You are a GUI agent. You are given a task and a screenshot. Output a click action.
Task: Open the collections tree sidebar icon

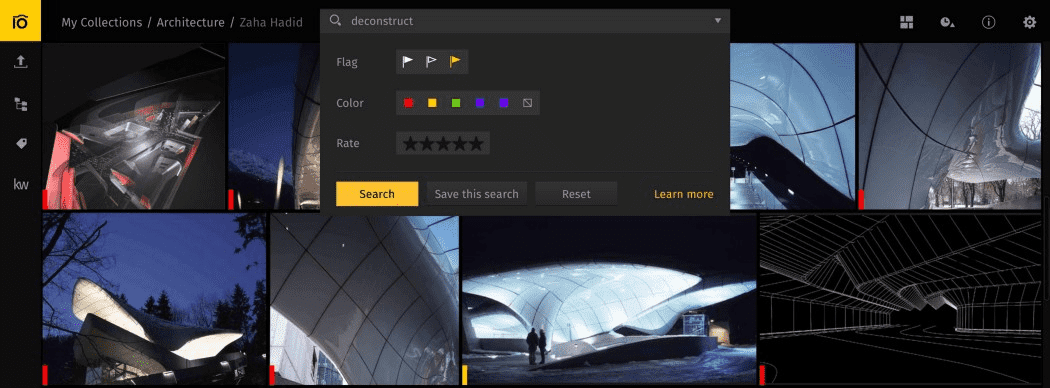point(21,104)
